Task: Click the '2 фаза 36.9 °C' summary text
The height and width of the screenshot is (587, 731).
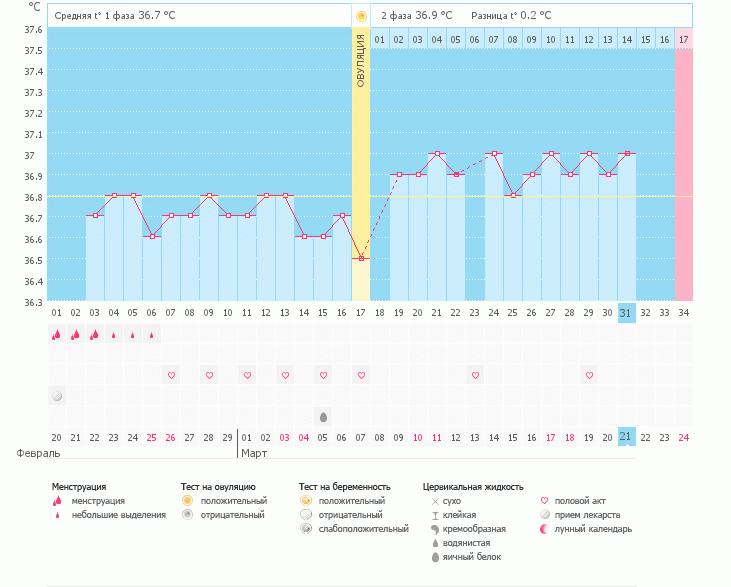Action: tap(416, 16)
